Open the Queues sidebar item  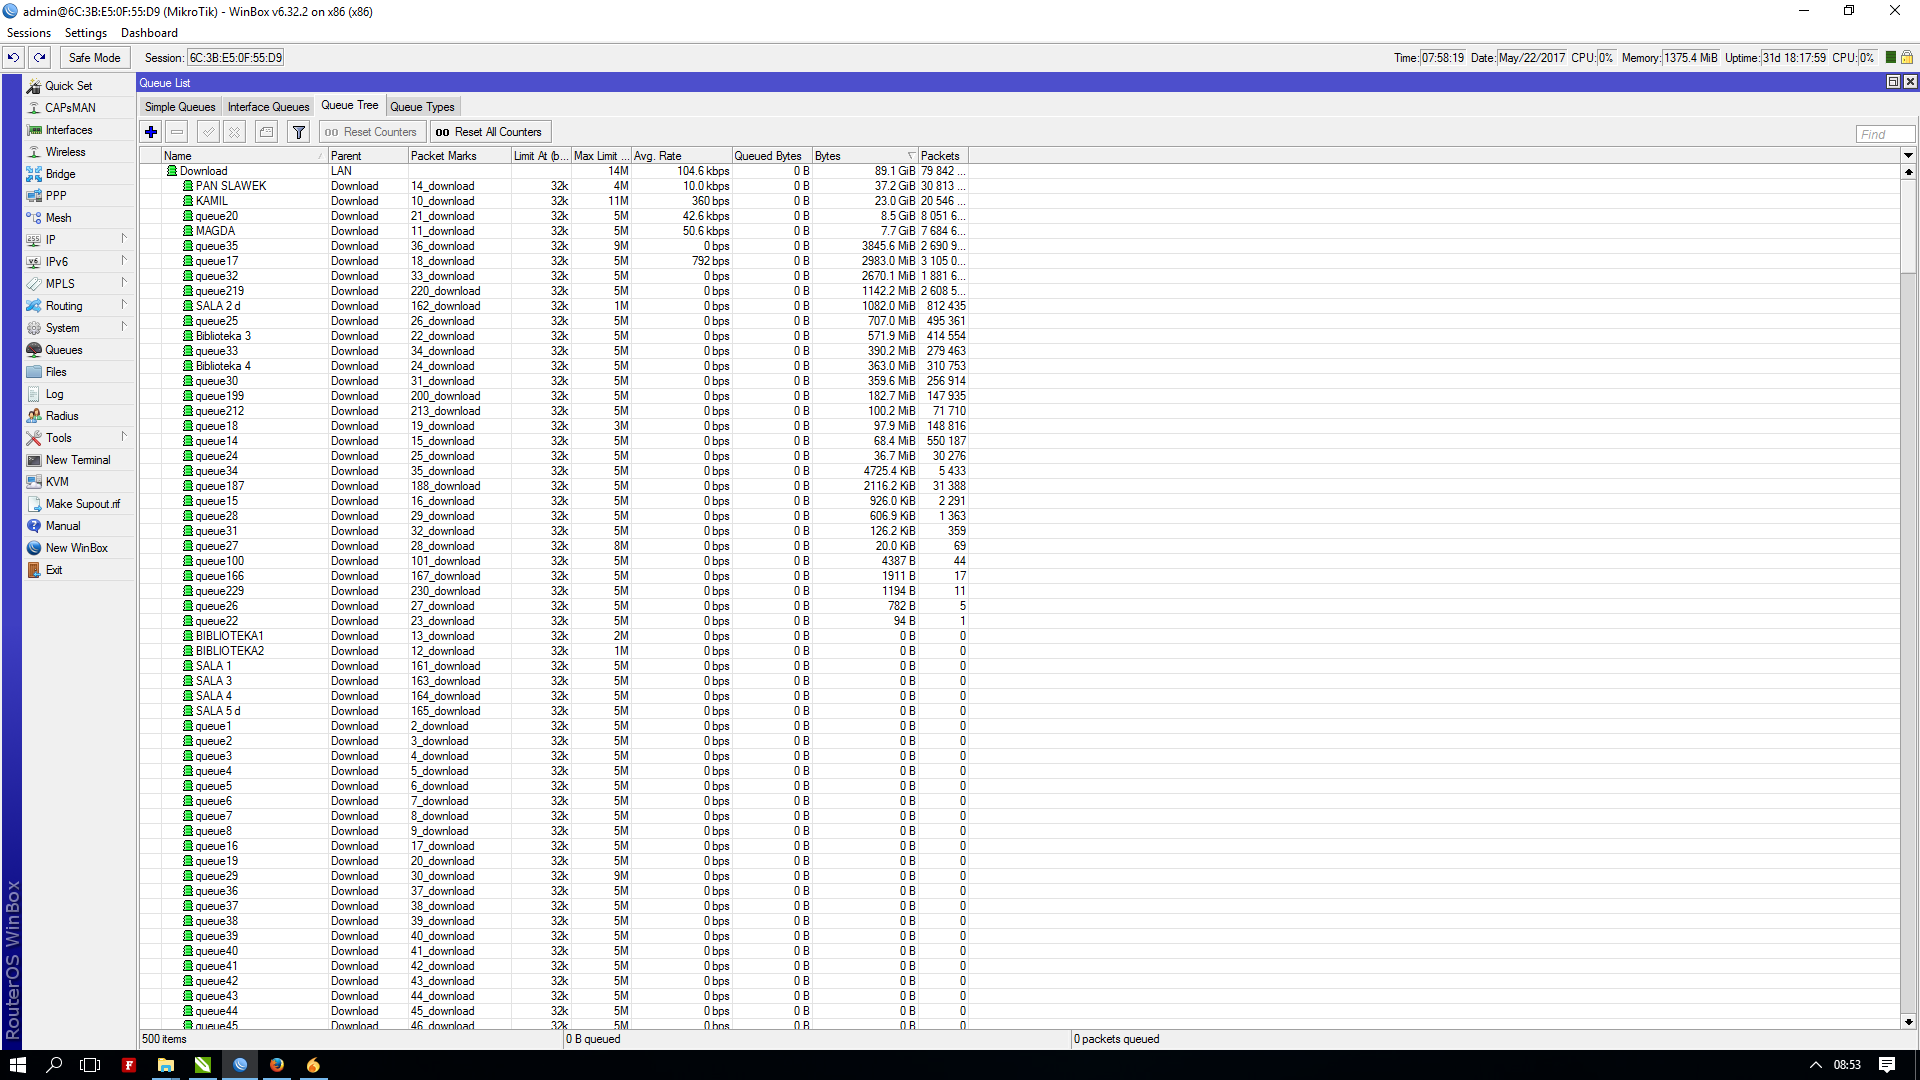click(63, 350)
